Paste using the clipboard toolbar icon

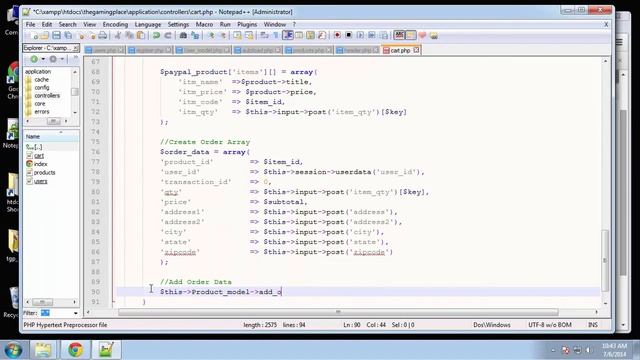point(141,36)
